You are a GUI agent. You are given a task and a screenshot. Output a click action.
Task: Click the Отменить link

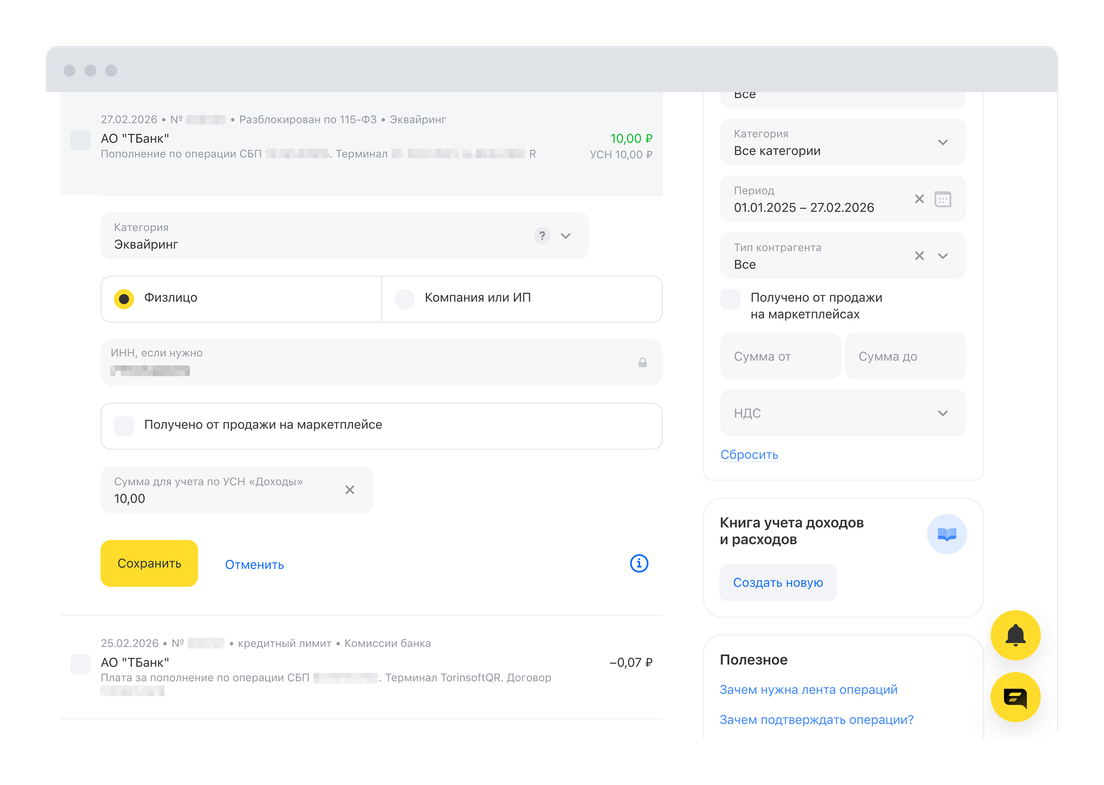point(254,564)
